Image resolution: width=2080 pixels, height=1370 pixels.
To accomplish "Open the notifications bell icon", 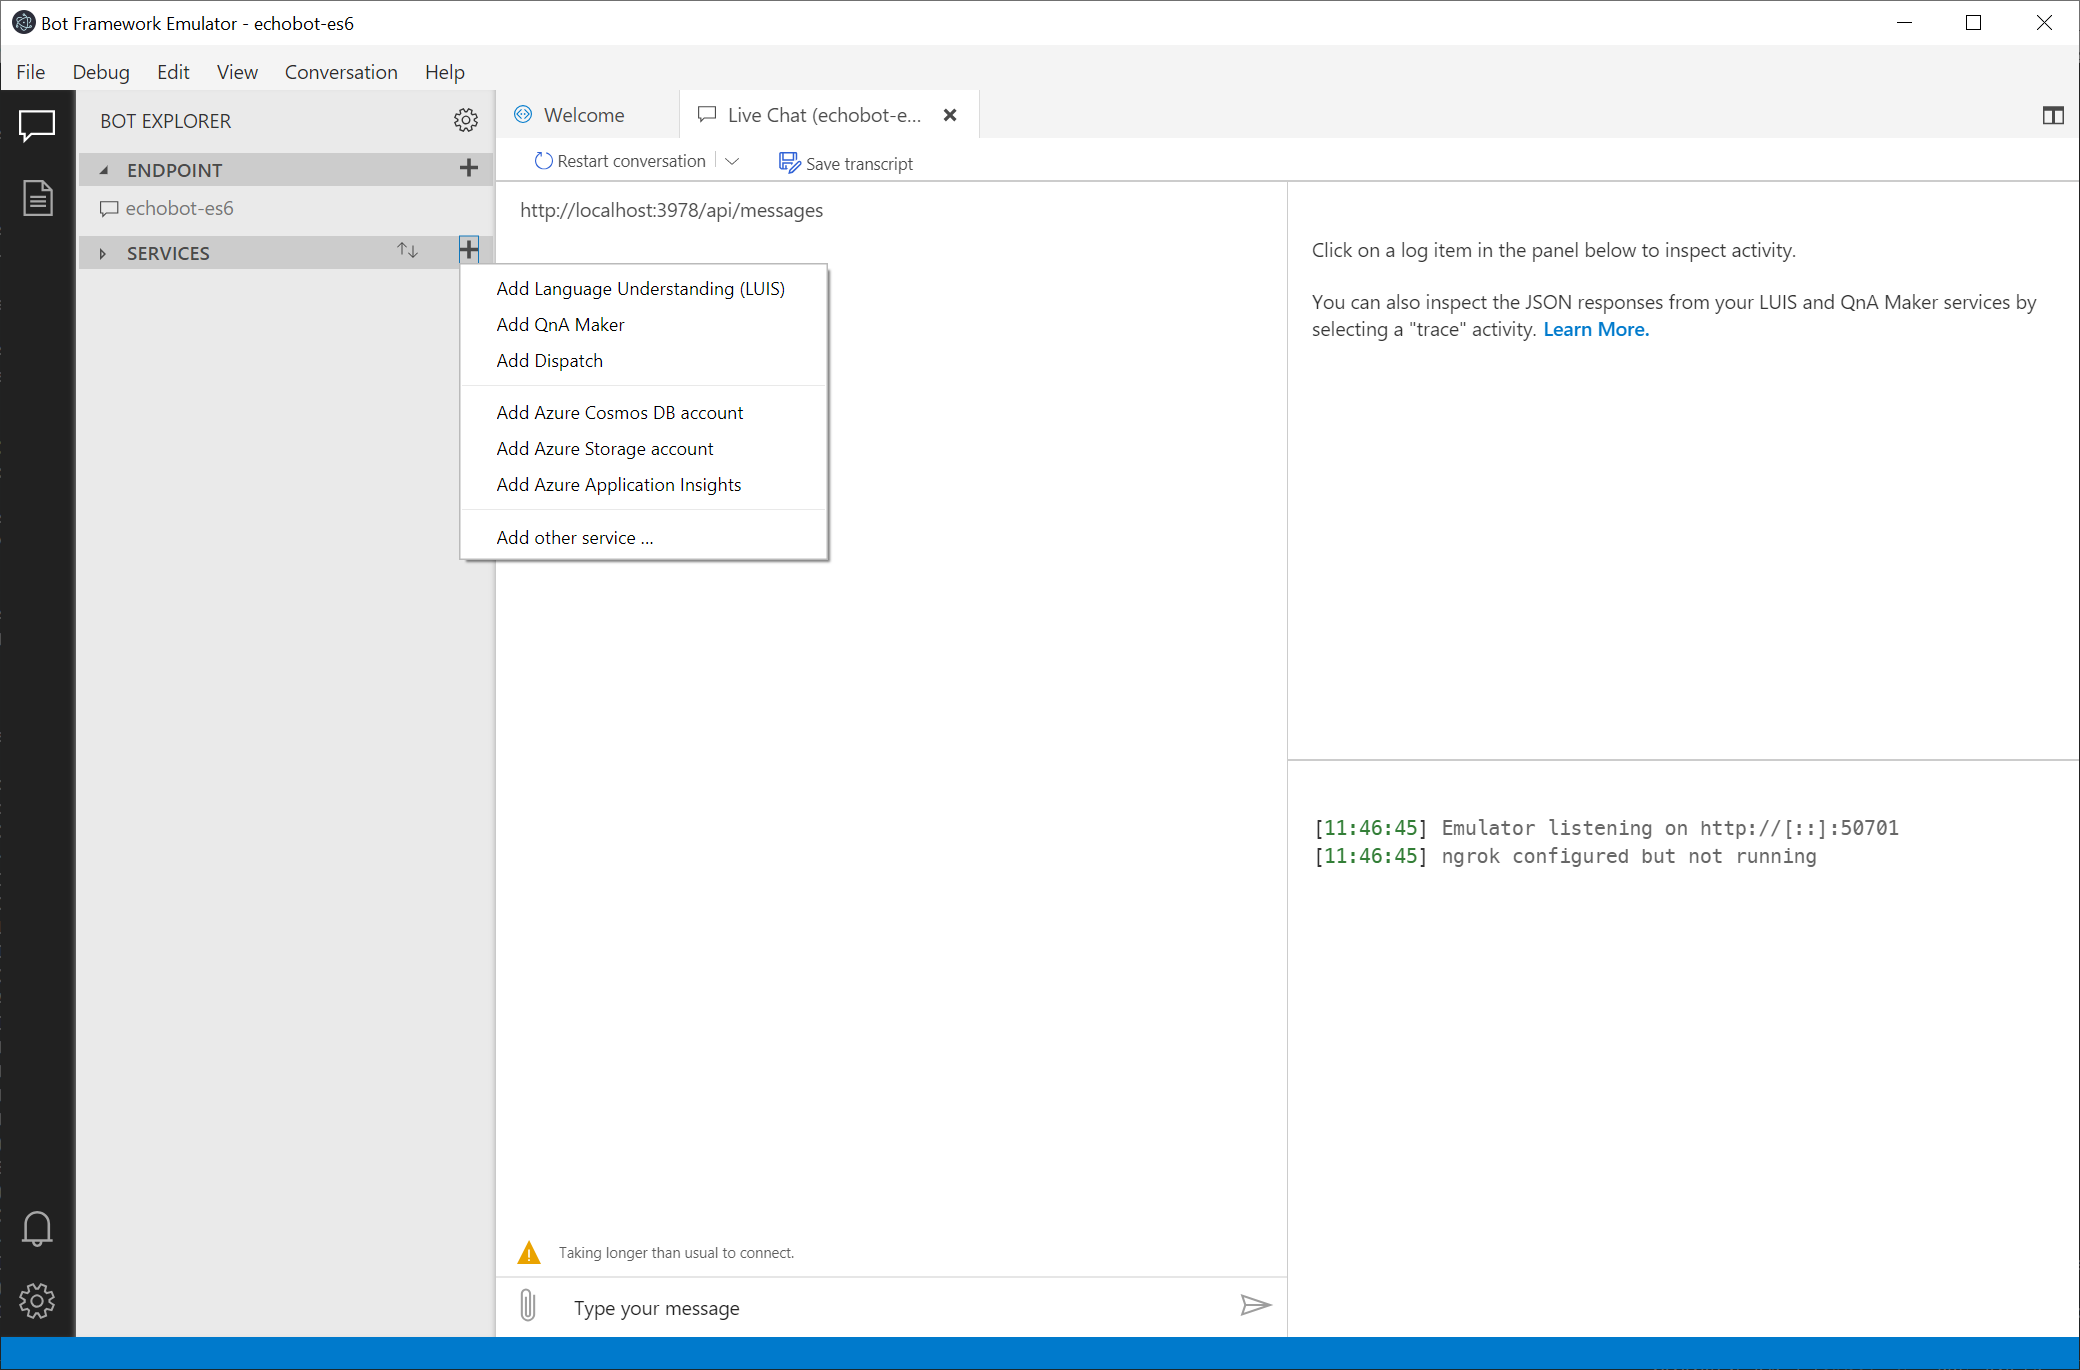I will (x=37, y=1228).
